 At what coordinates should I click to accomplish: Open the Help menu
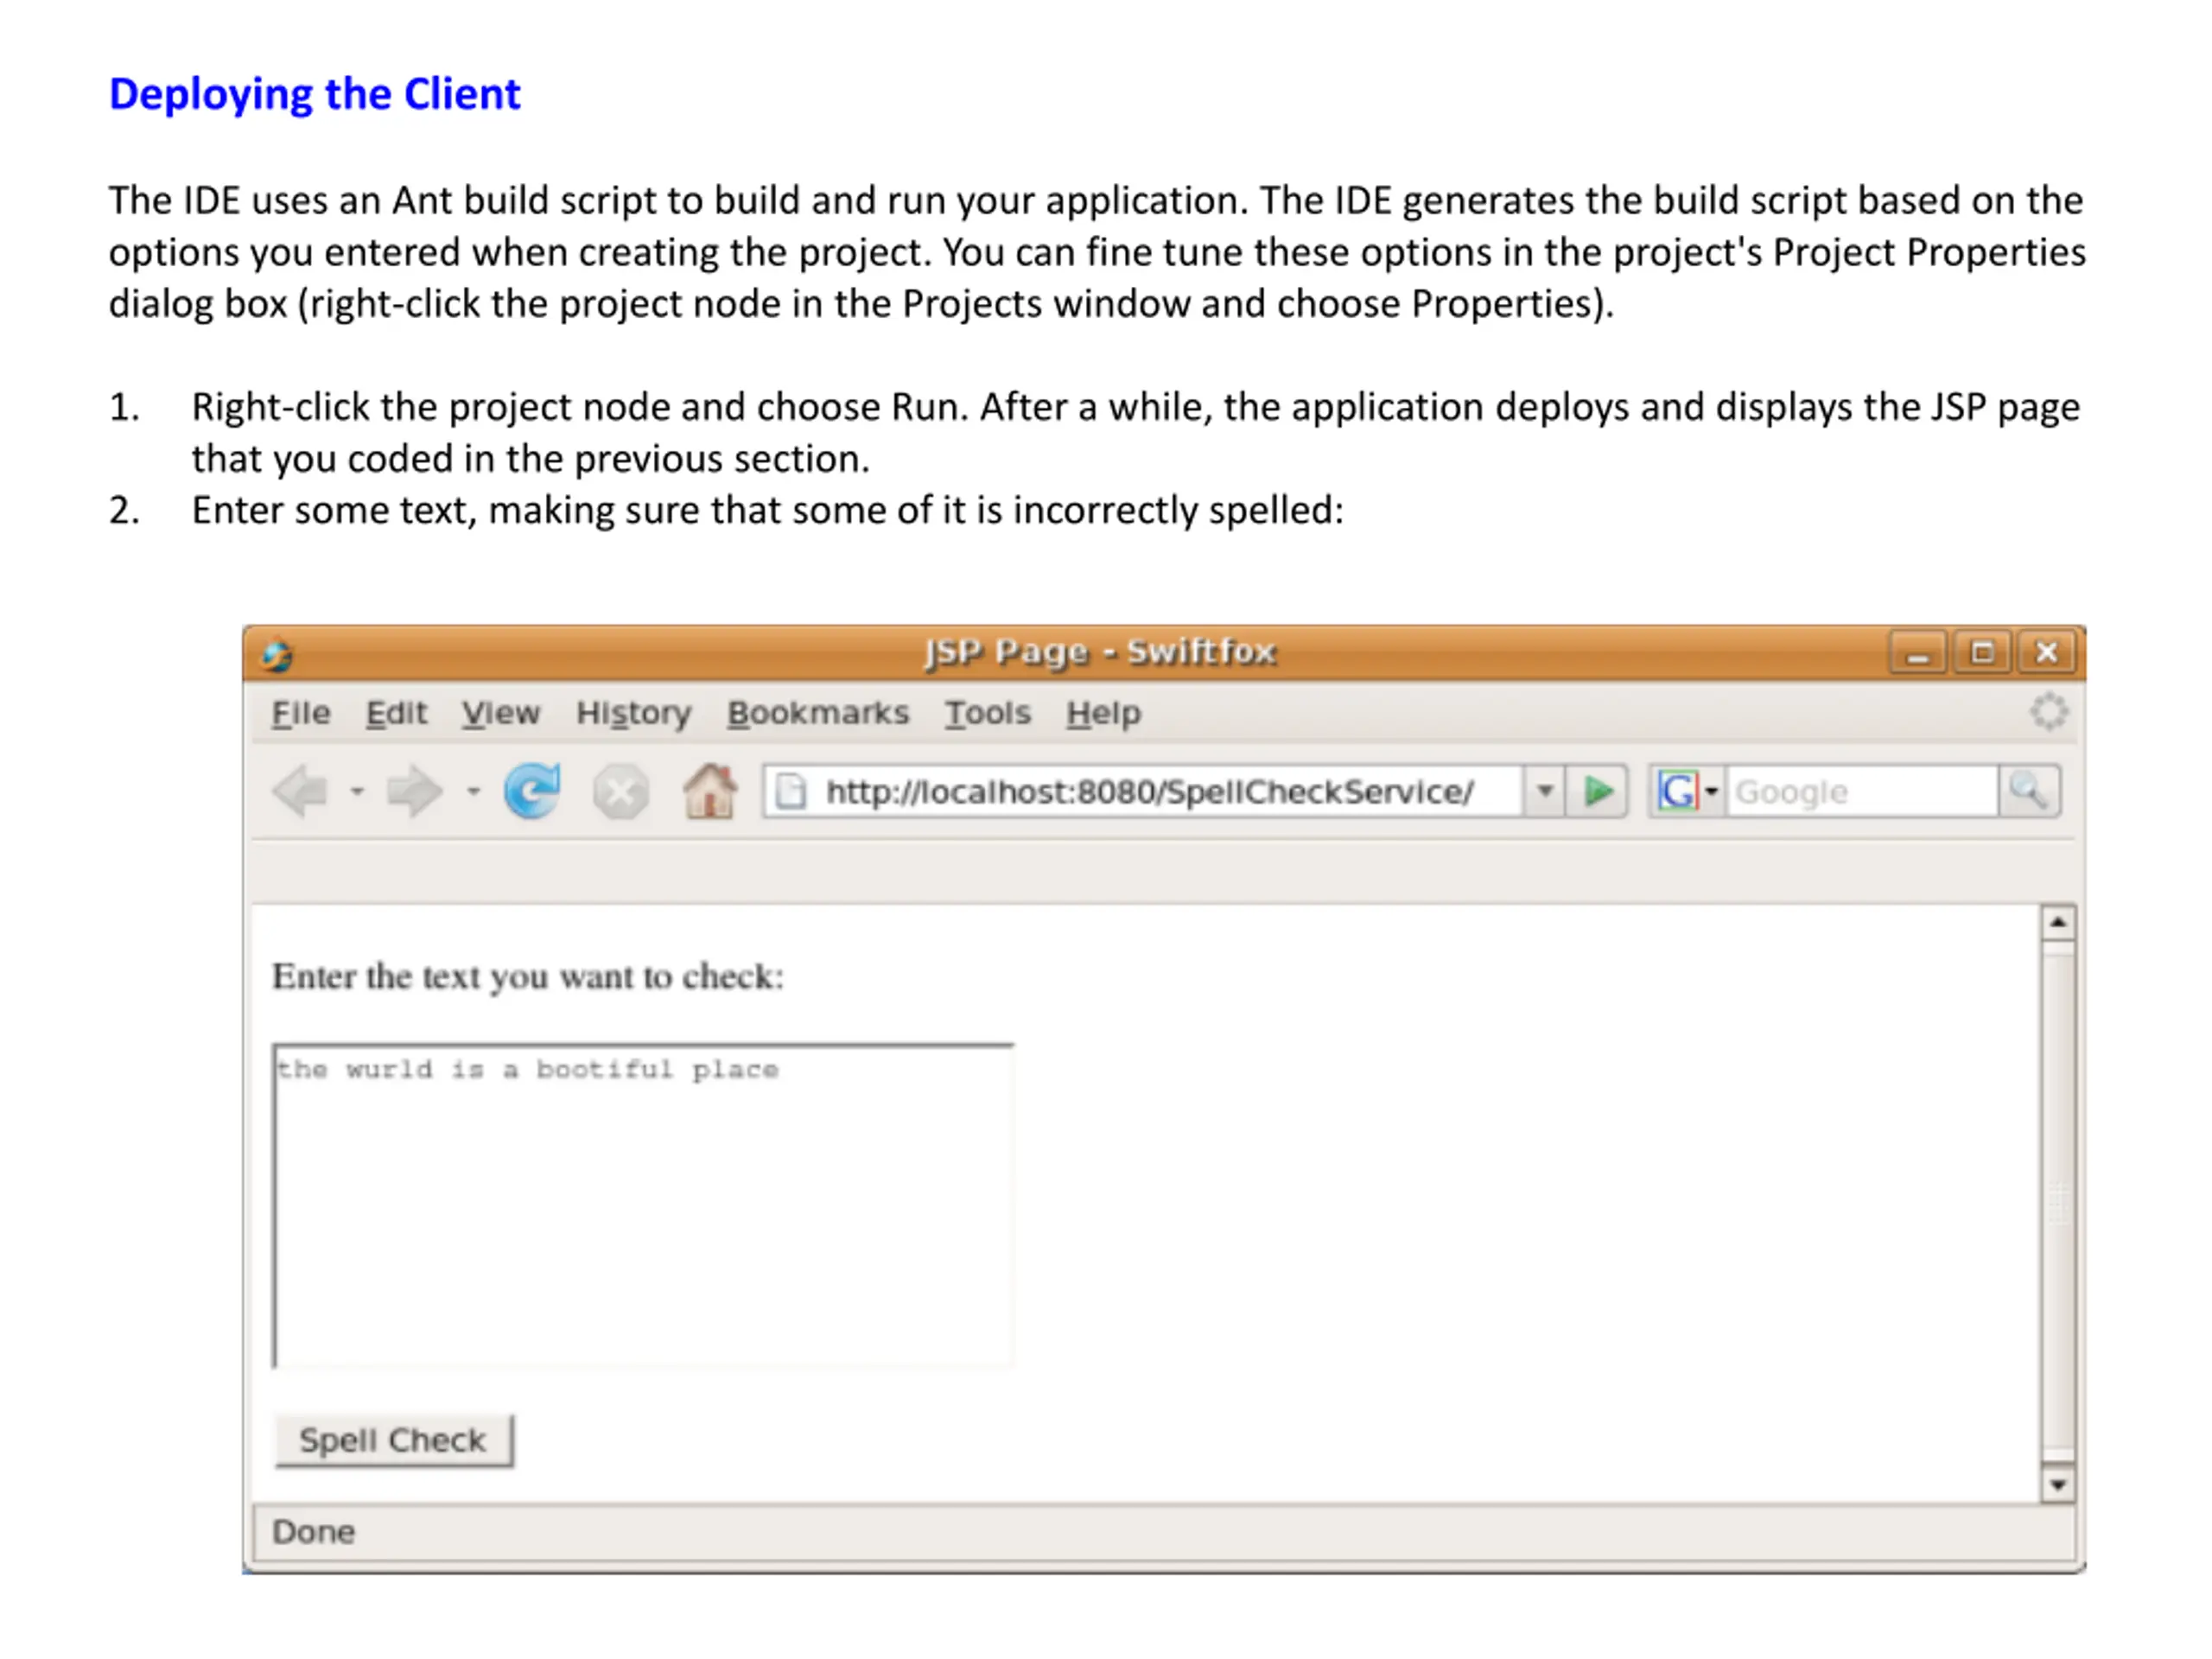1103,713
